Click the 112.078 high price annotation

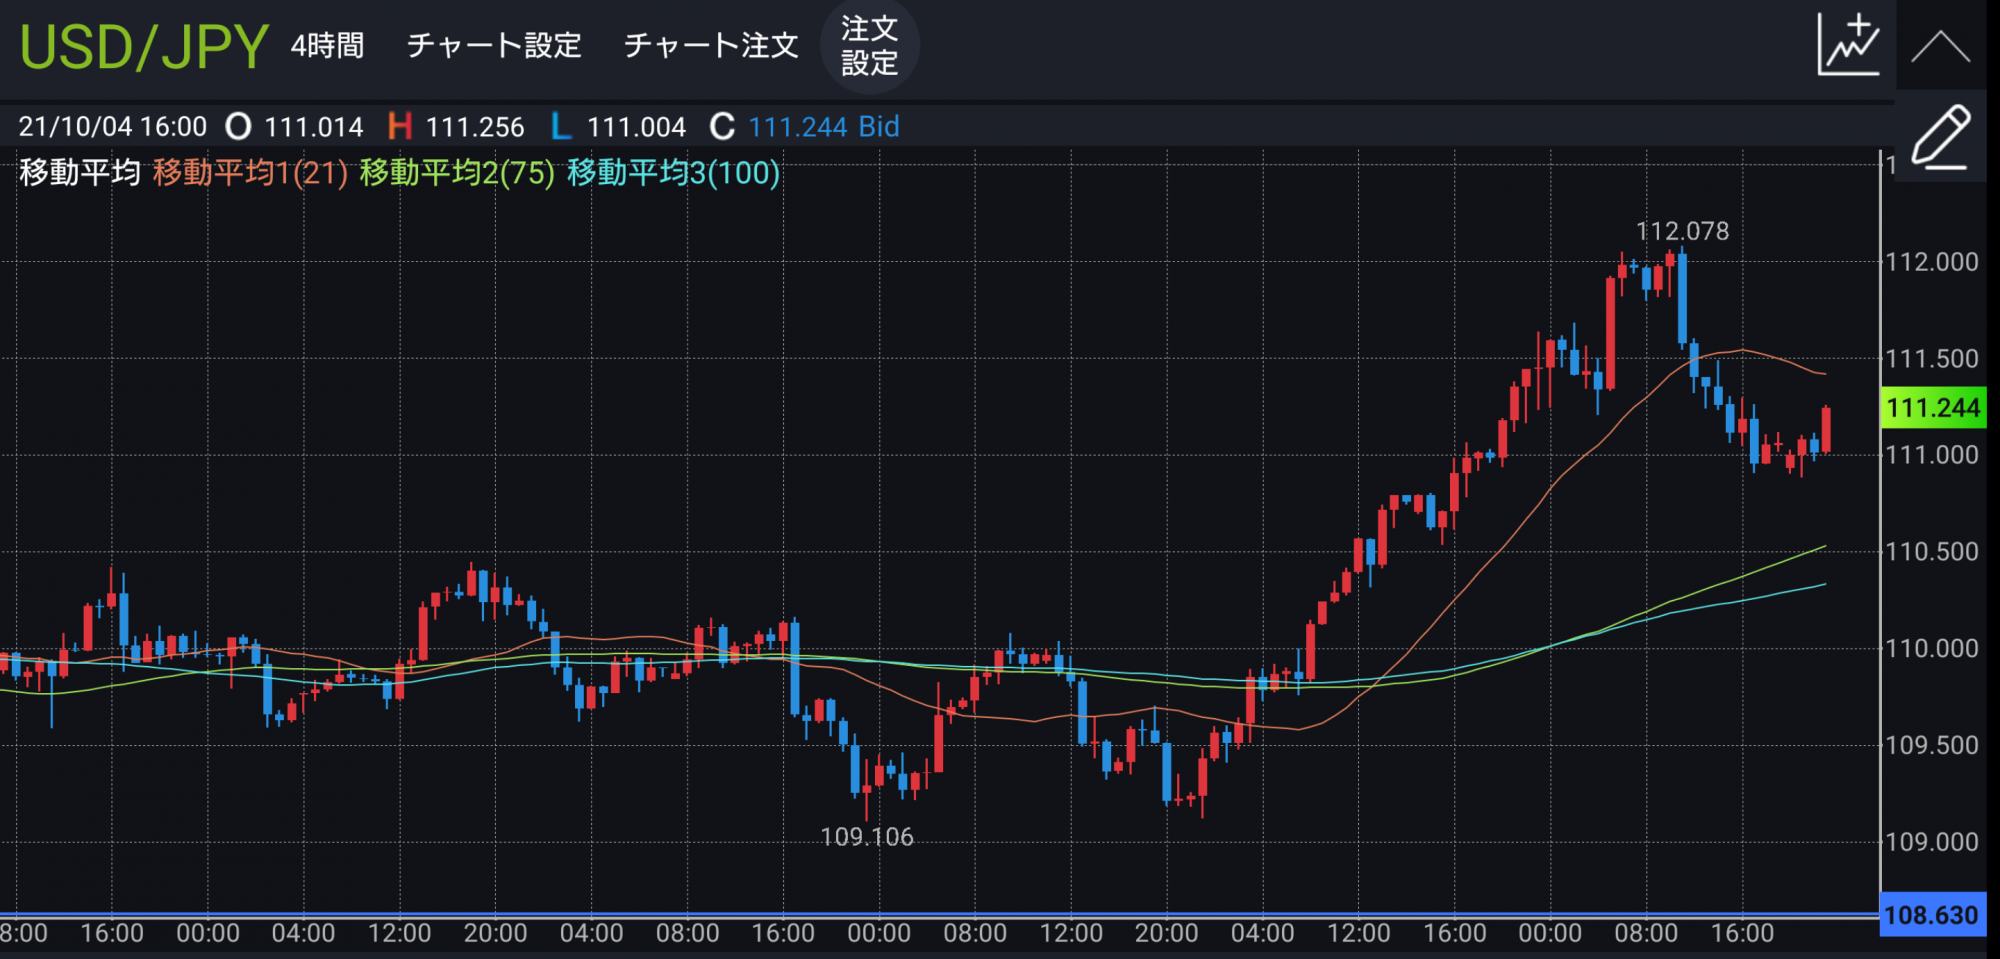(1682, 231)
